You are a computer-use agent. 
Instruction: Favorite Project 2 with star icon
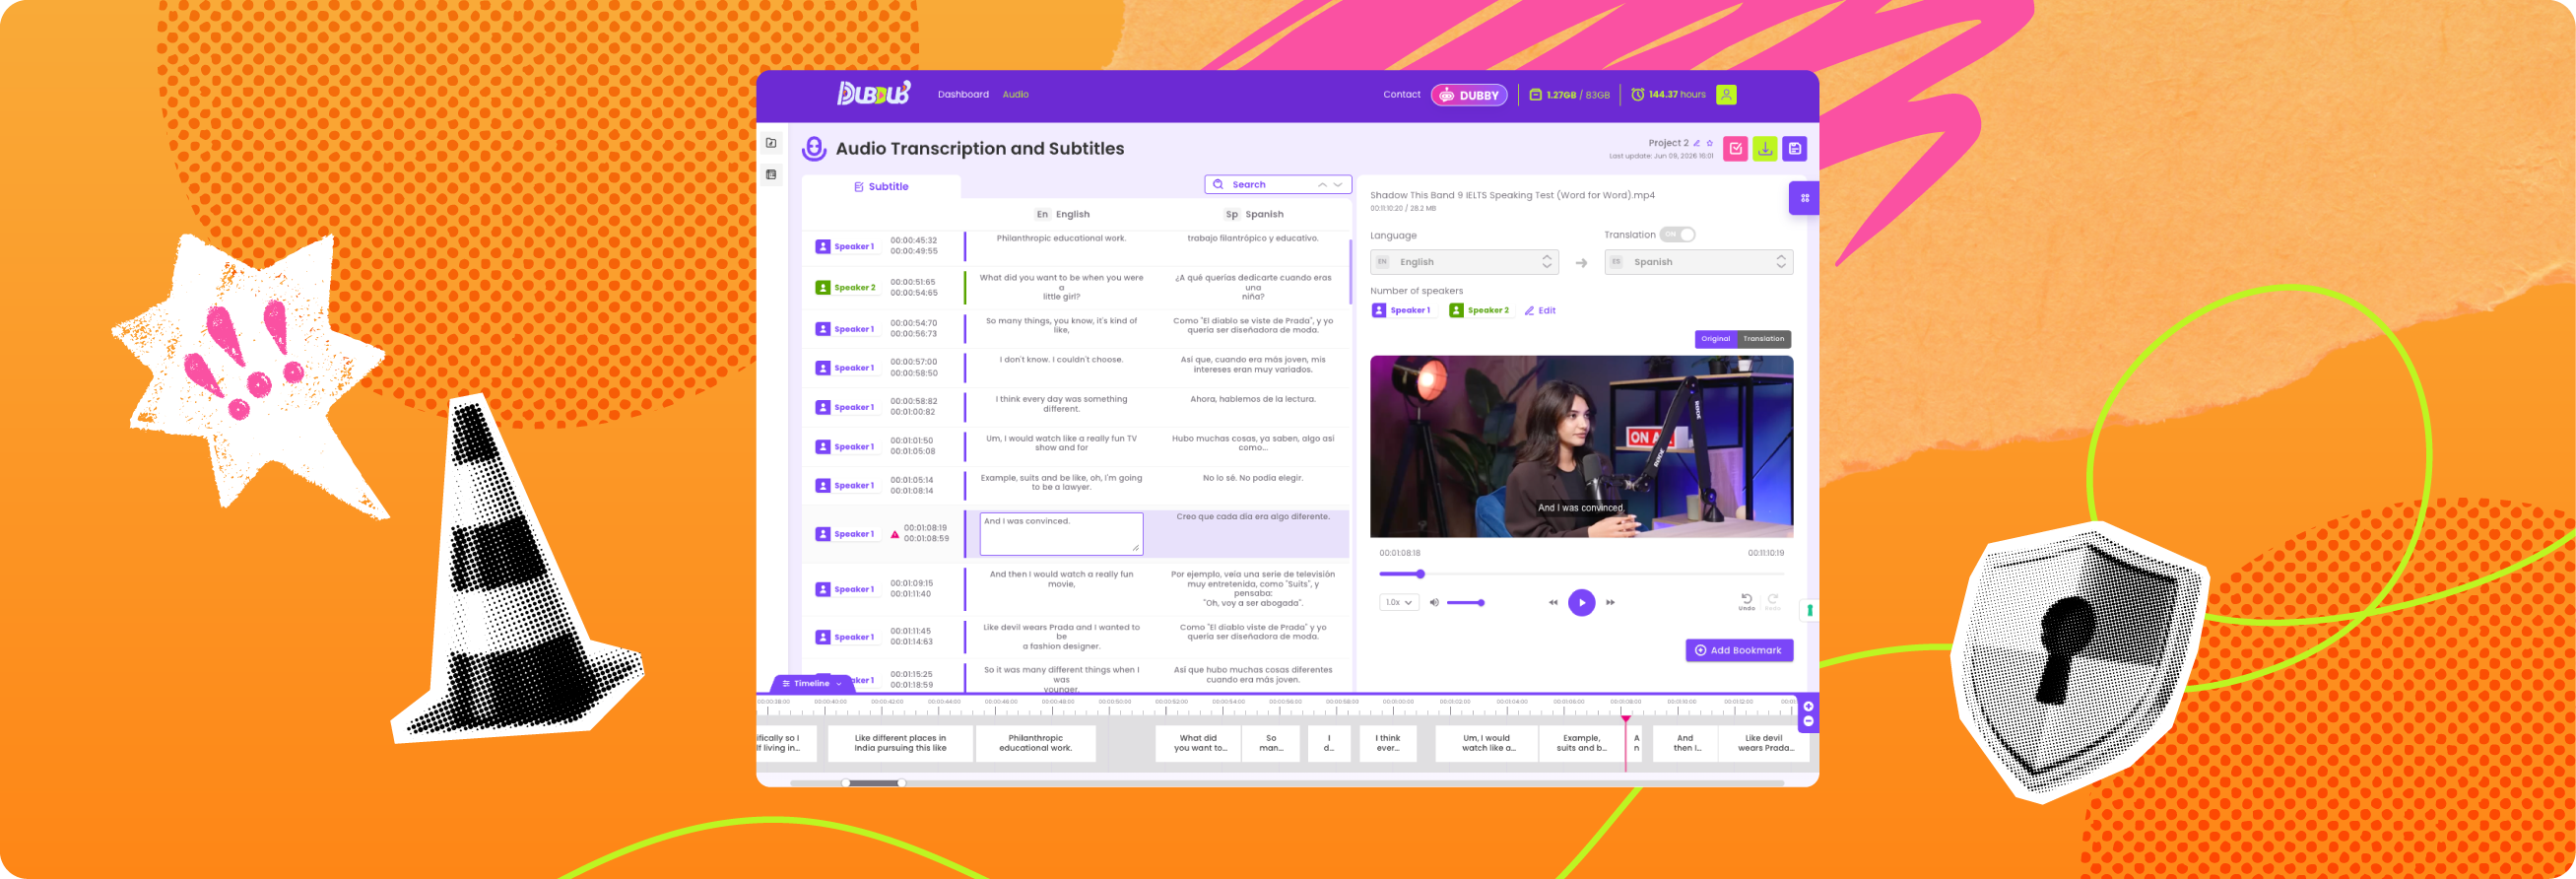[x=1710, y=143]
